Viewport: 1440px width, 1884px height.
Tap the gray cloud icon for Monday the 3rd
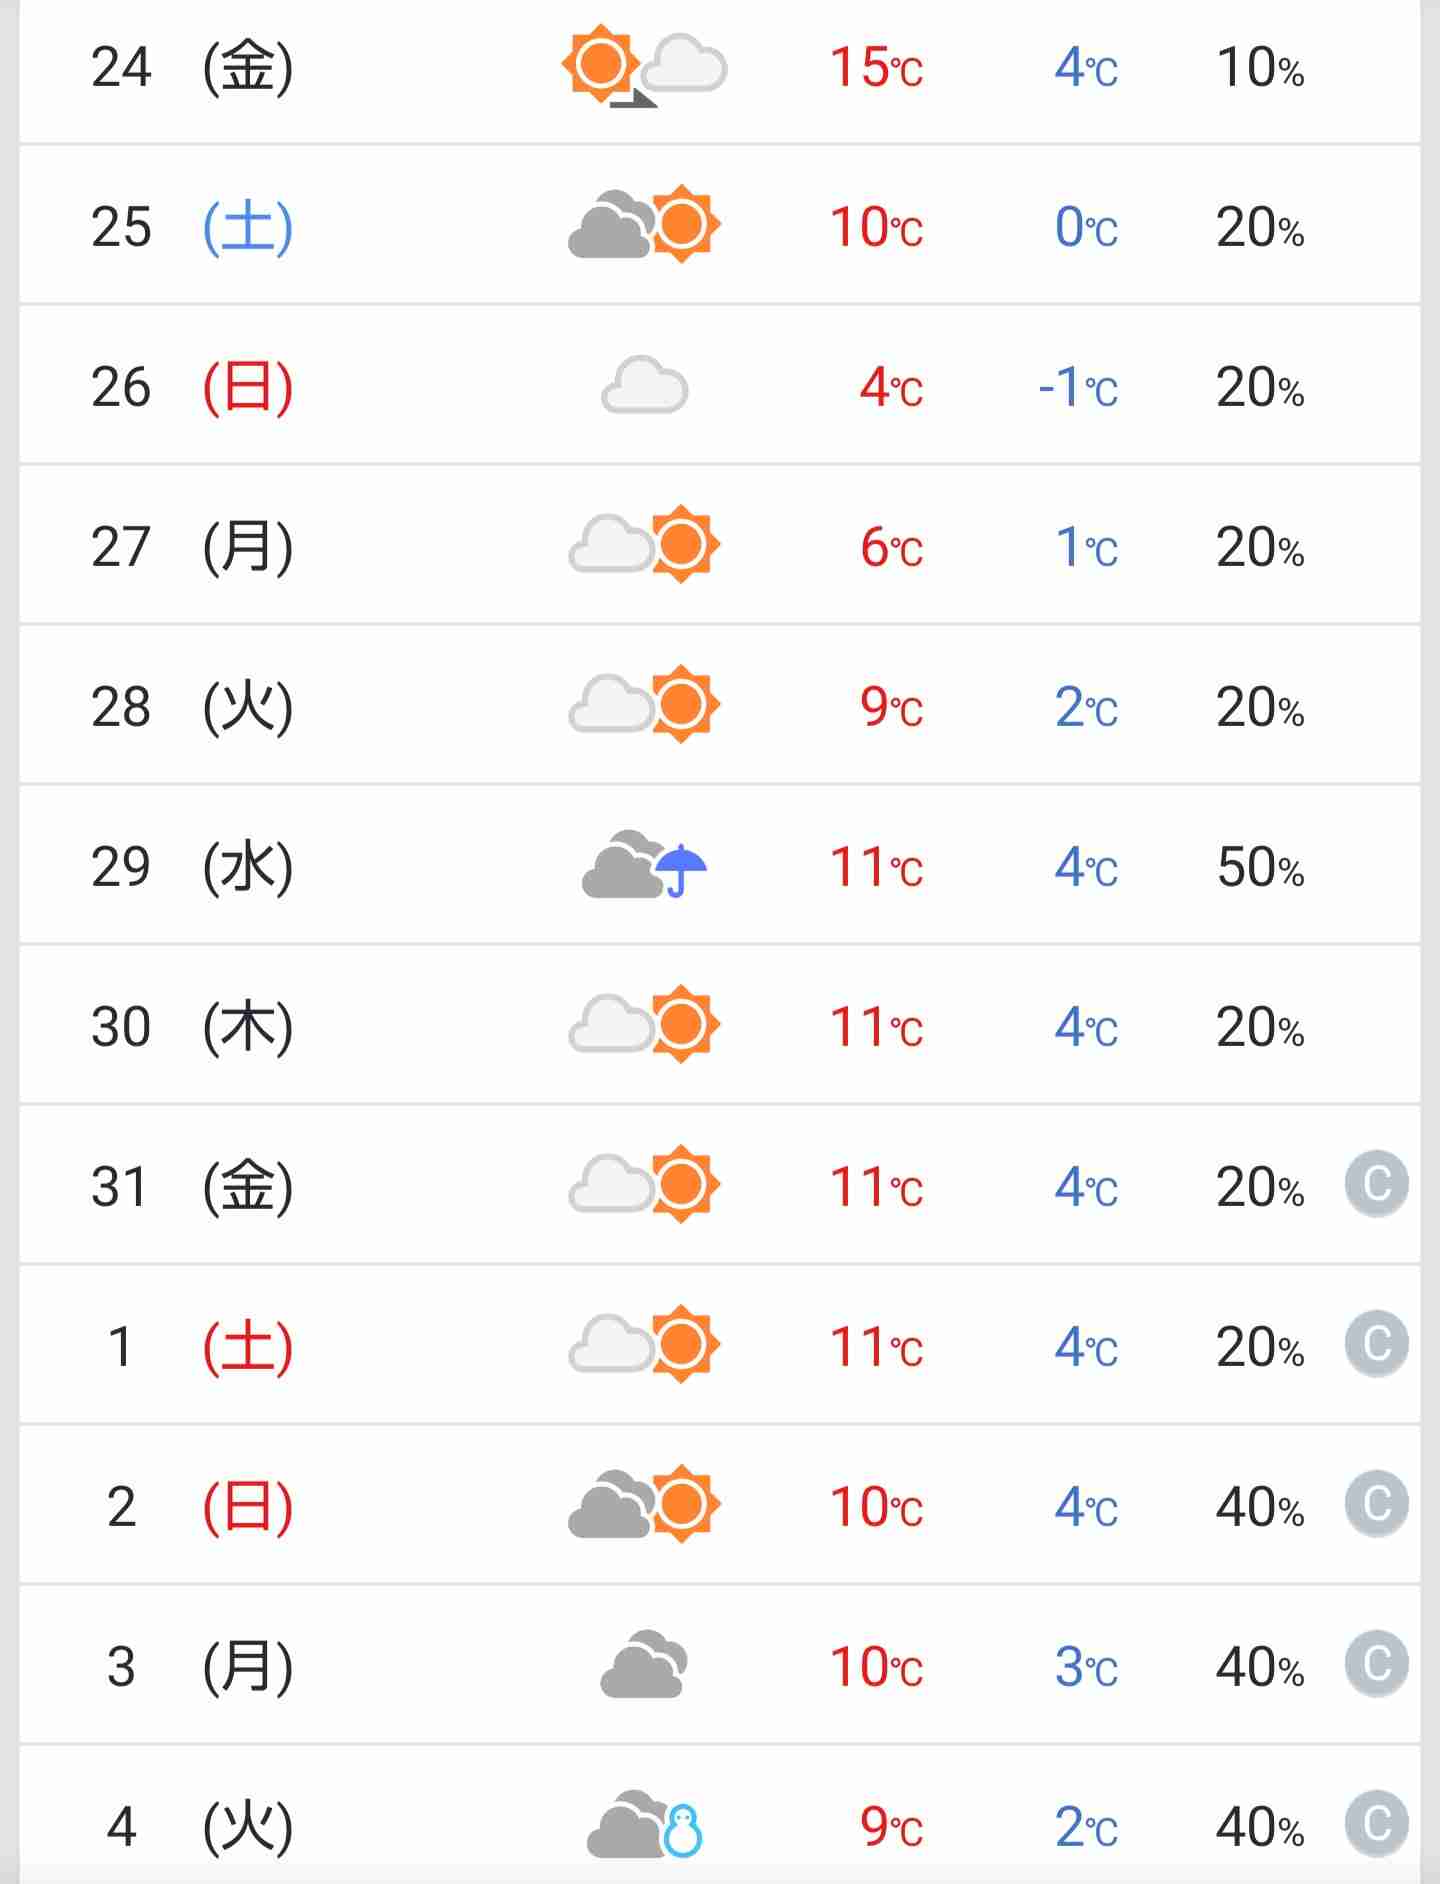(x=644, y=1664)
